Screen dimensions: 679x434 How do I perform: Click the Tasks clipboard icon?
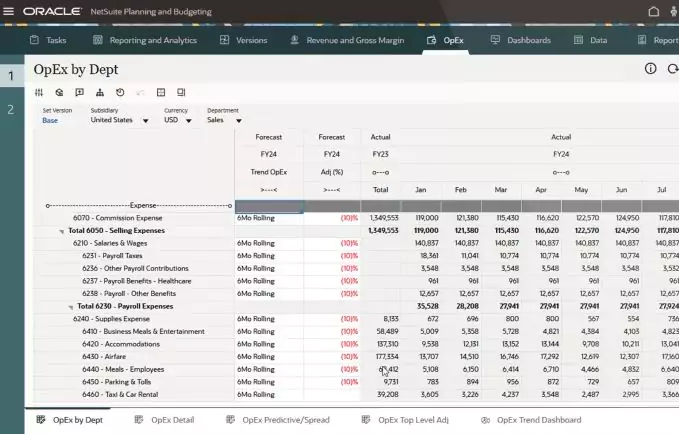(x=34, y=40)
